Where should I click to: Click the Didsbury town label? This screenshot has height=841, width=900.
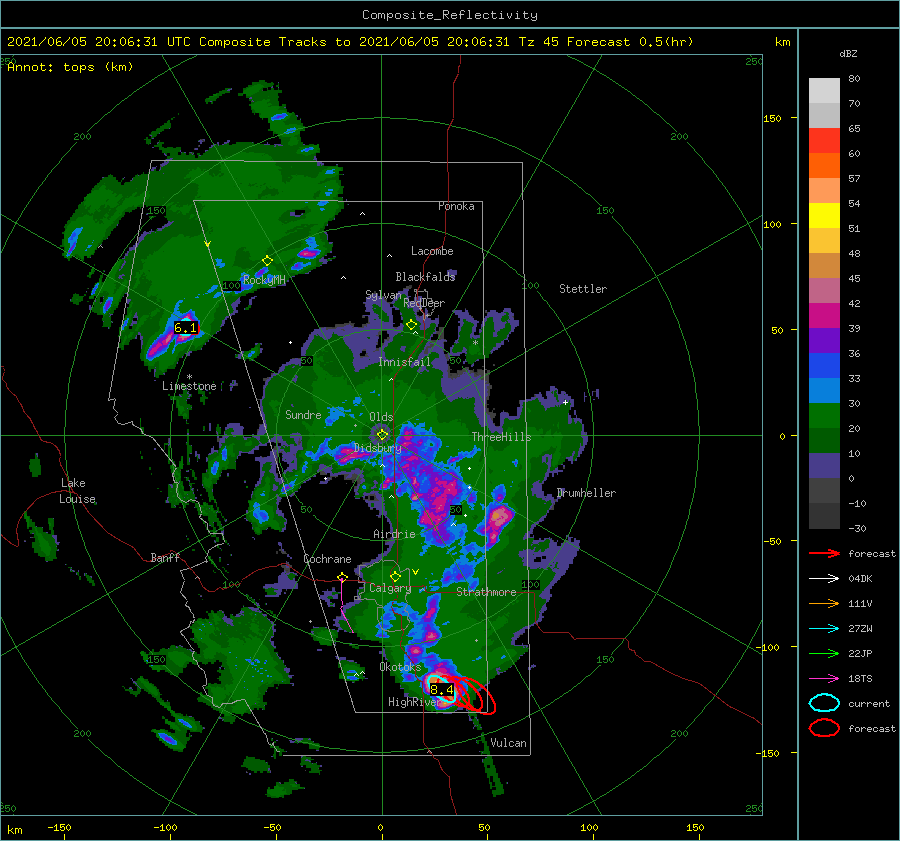point(378,448)
